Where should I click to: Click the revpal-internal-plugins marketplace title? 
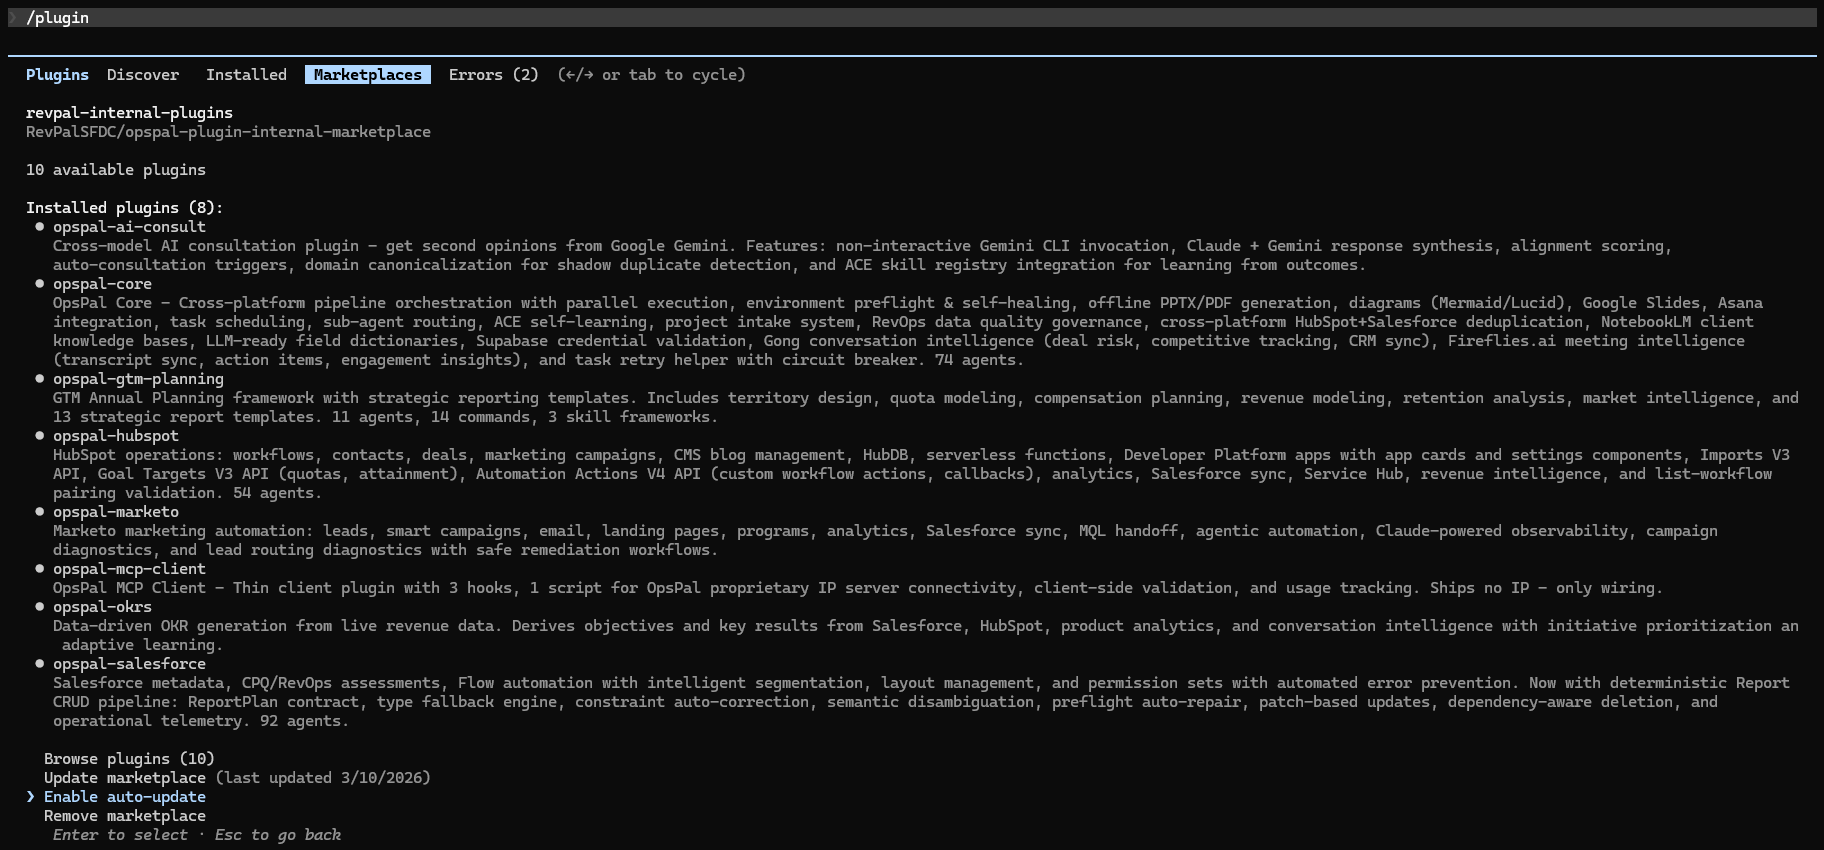(129, 113)
